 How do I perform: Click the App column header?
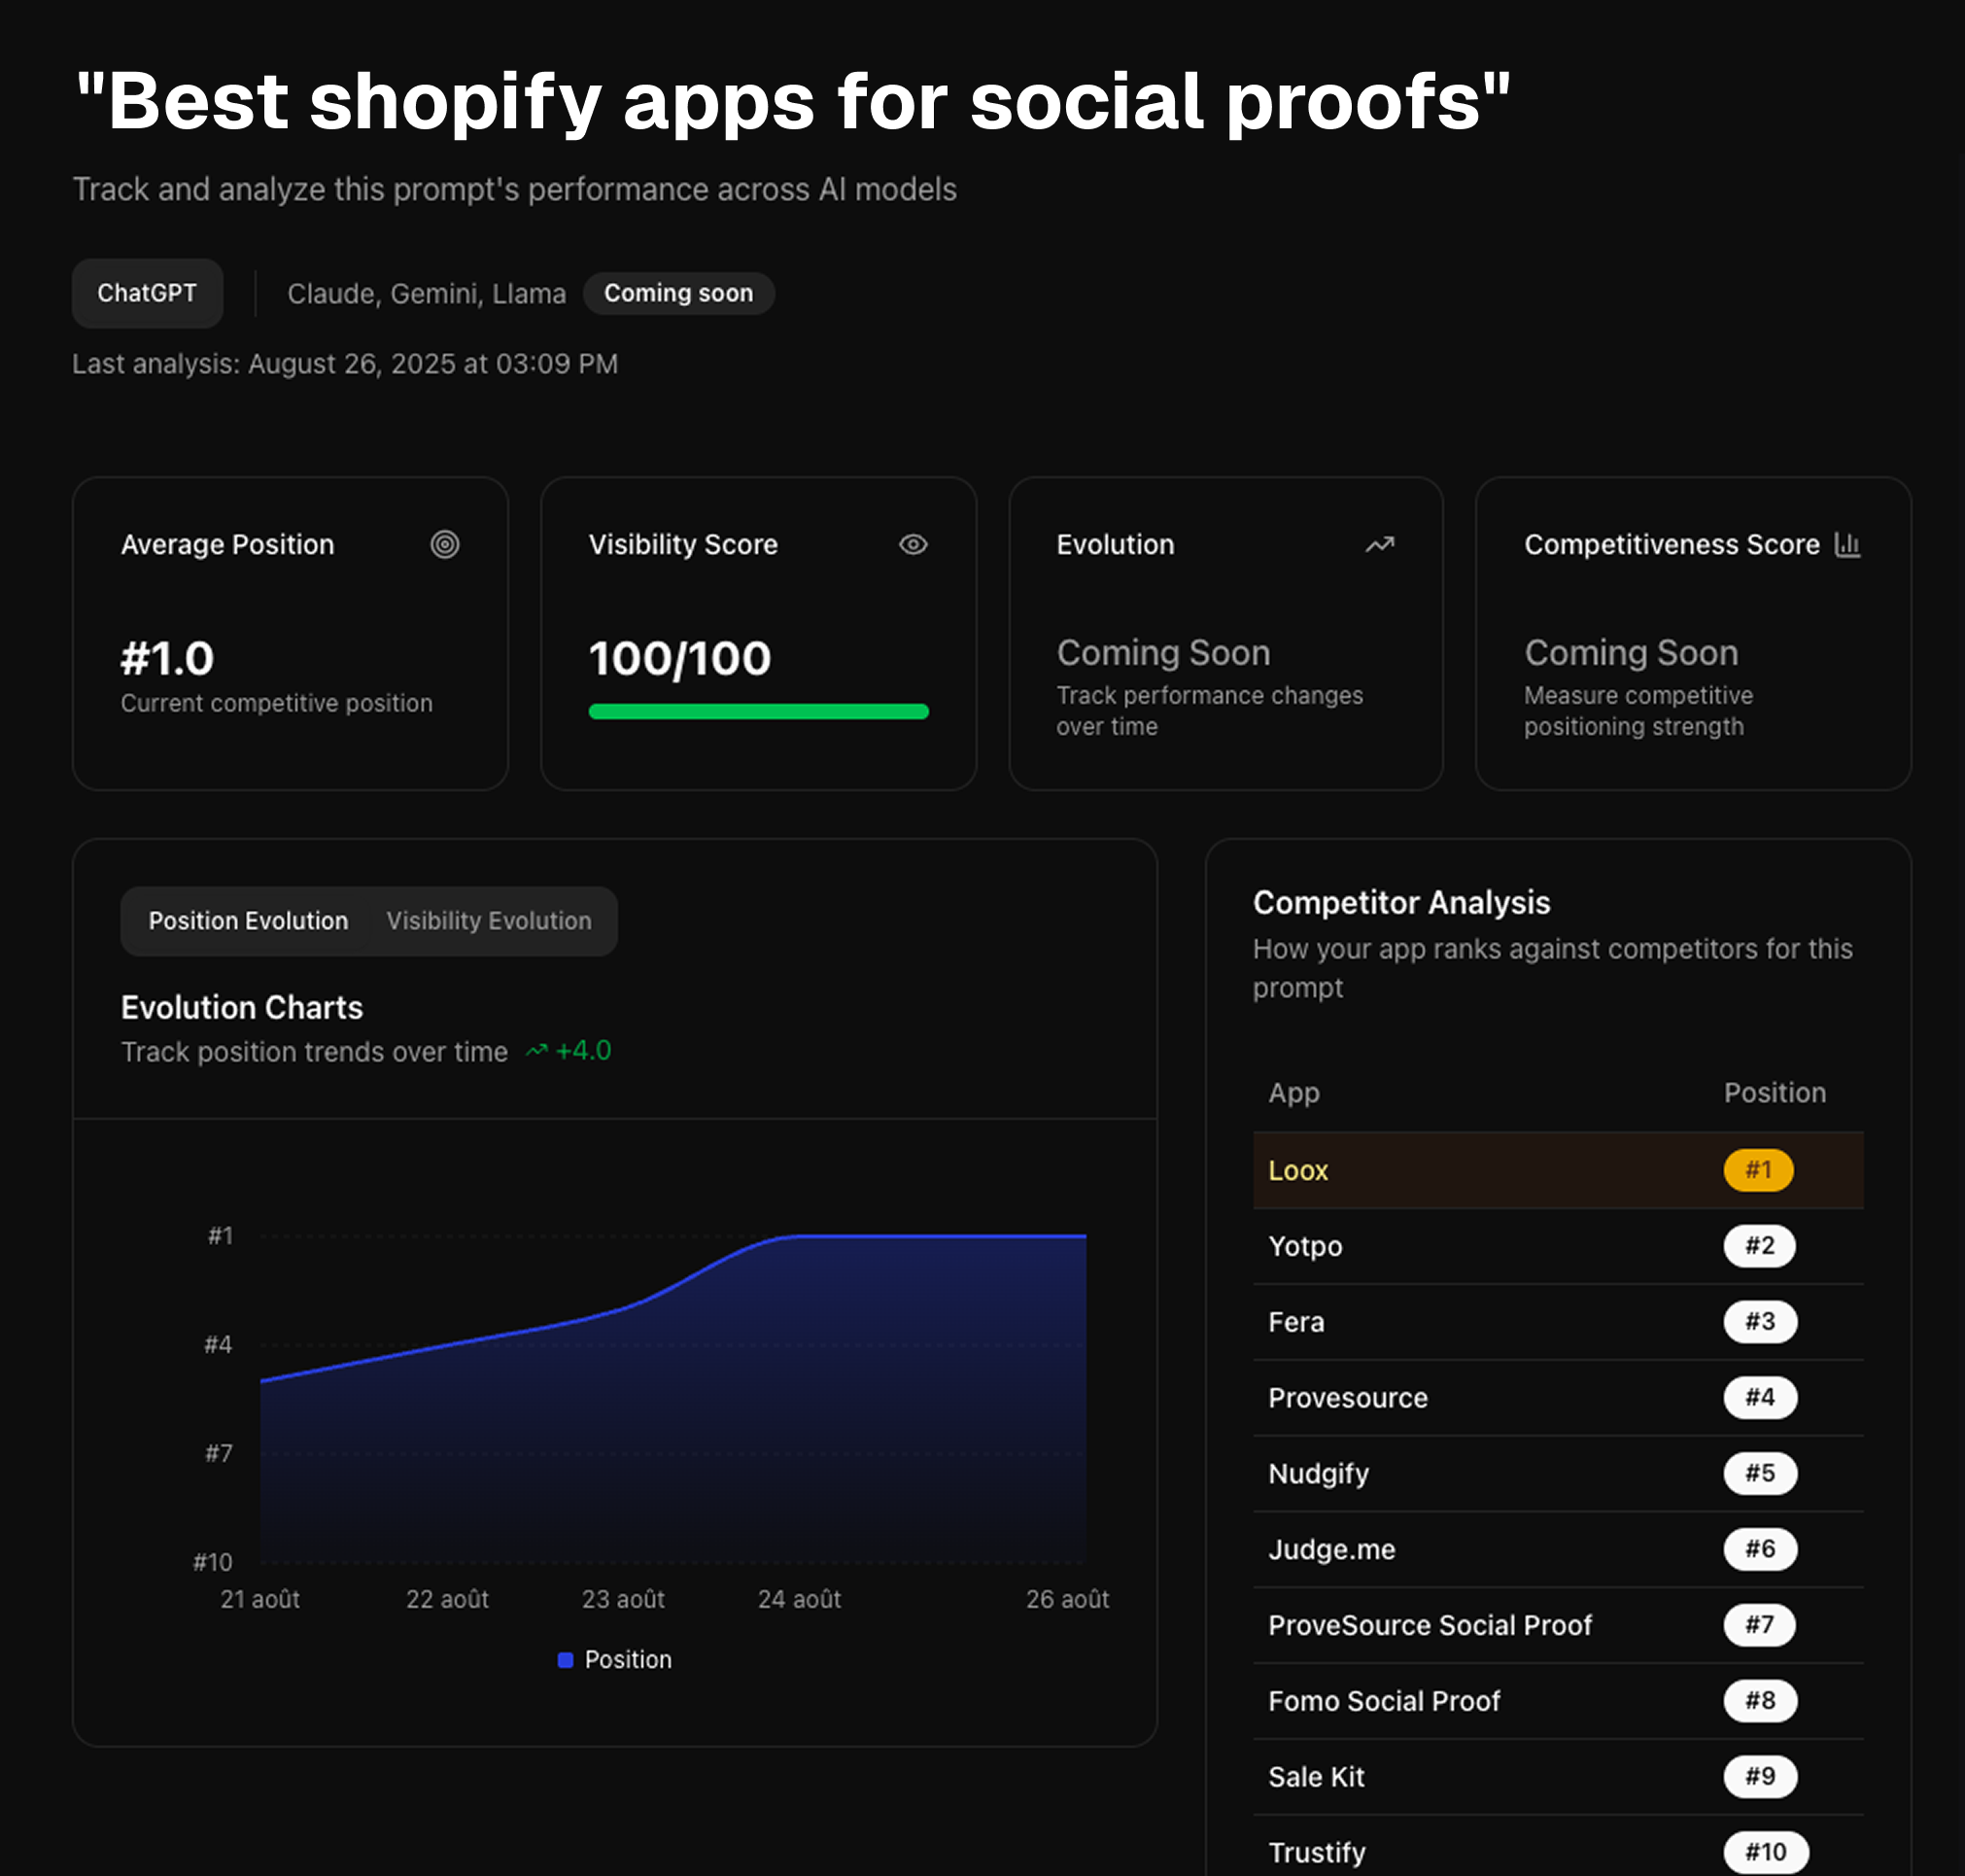tap(1294, 1093)
